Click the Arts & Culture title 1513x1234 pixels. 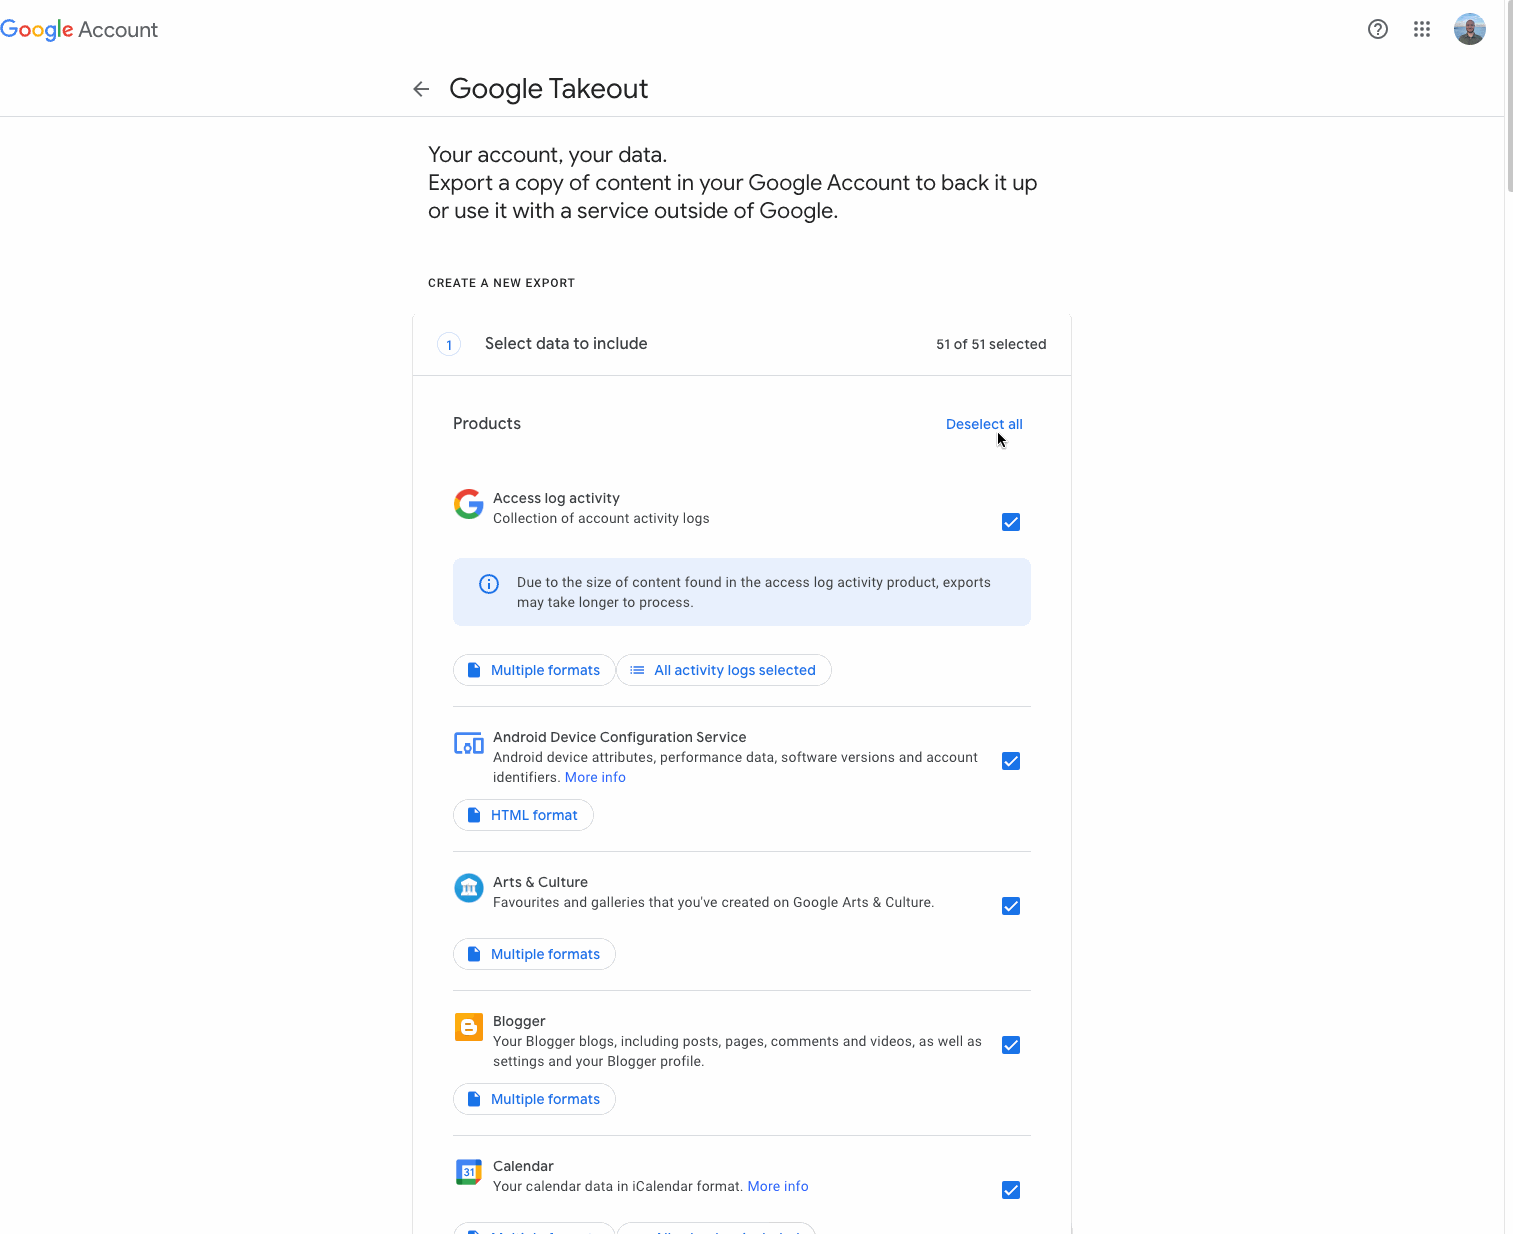(540, 882)
